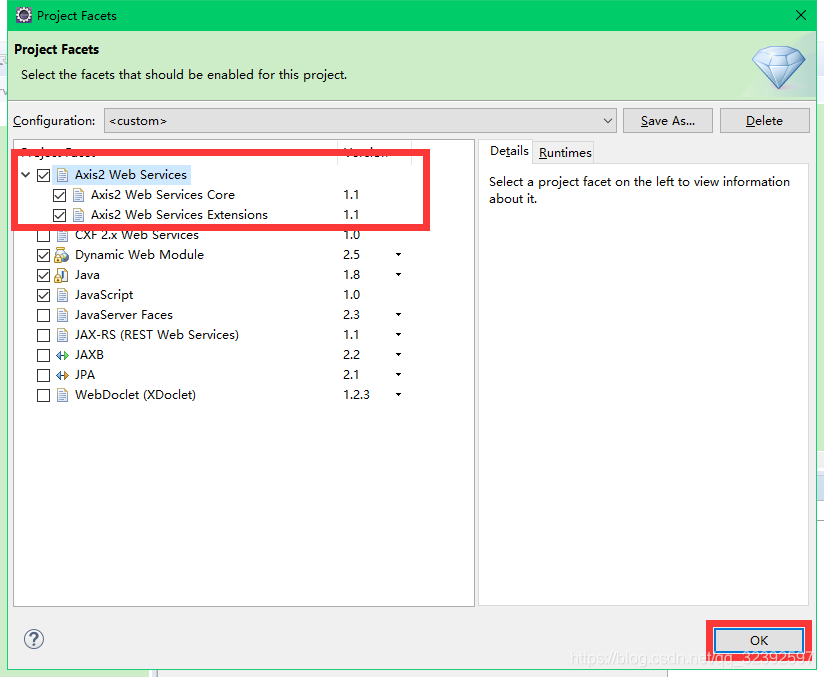Enable the CXF 2.x Web Services checkbox

tap(44, 235)
